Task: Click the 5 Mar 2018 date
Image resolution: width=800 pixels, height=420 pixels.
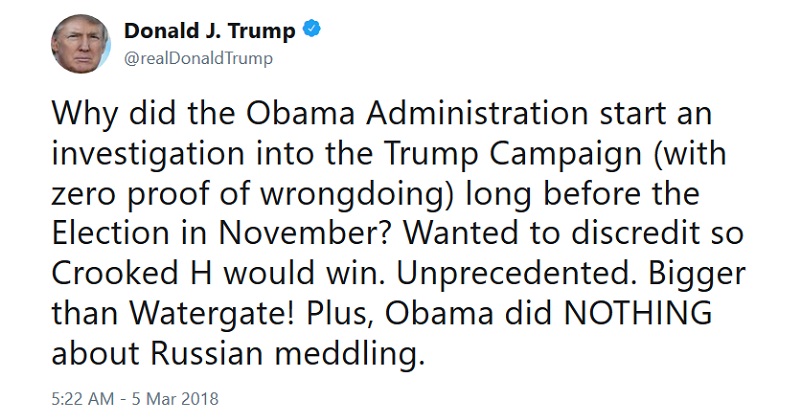Action: tap(175, 399)
